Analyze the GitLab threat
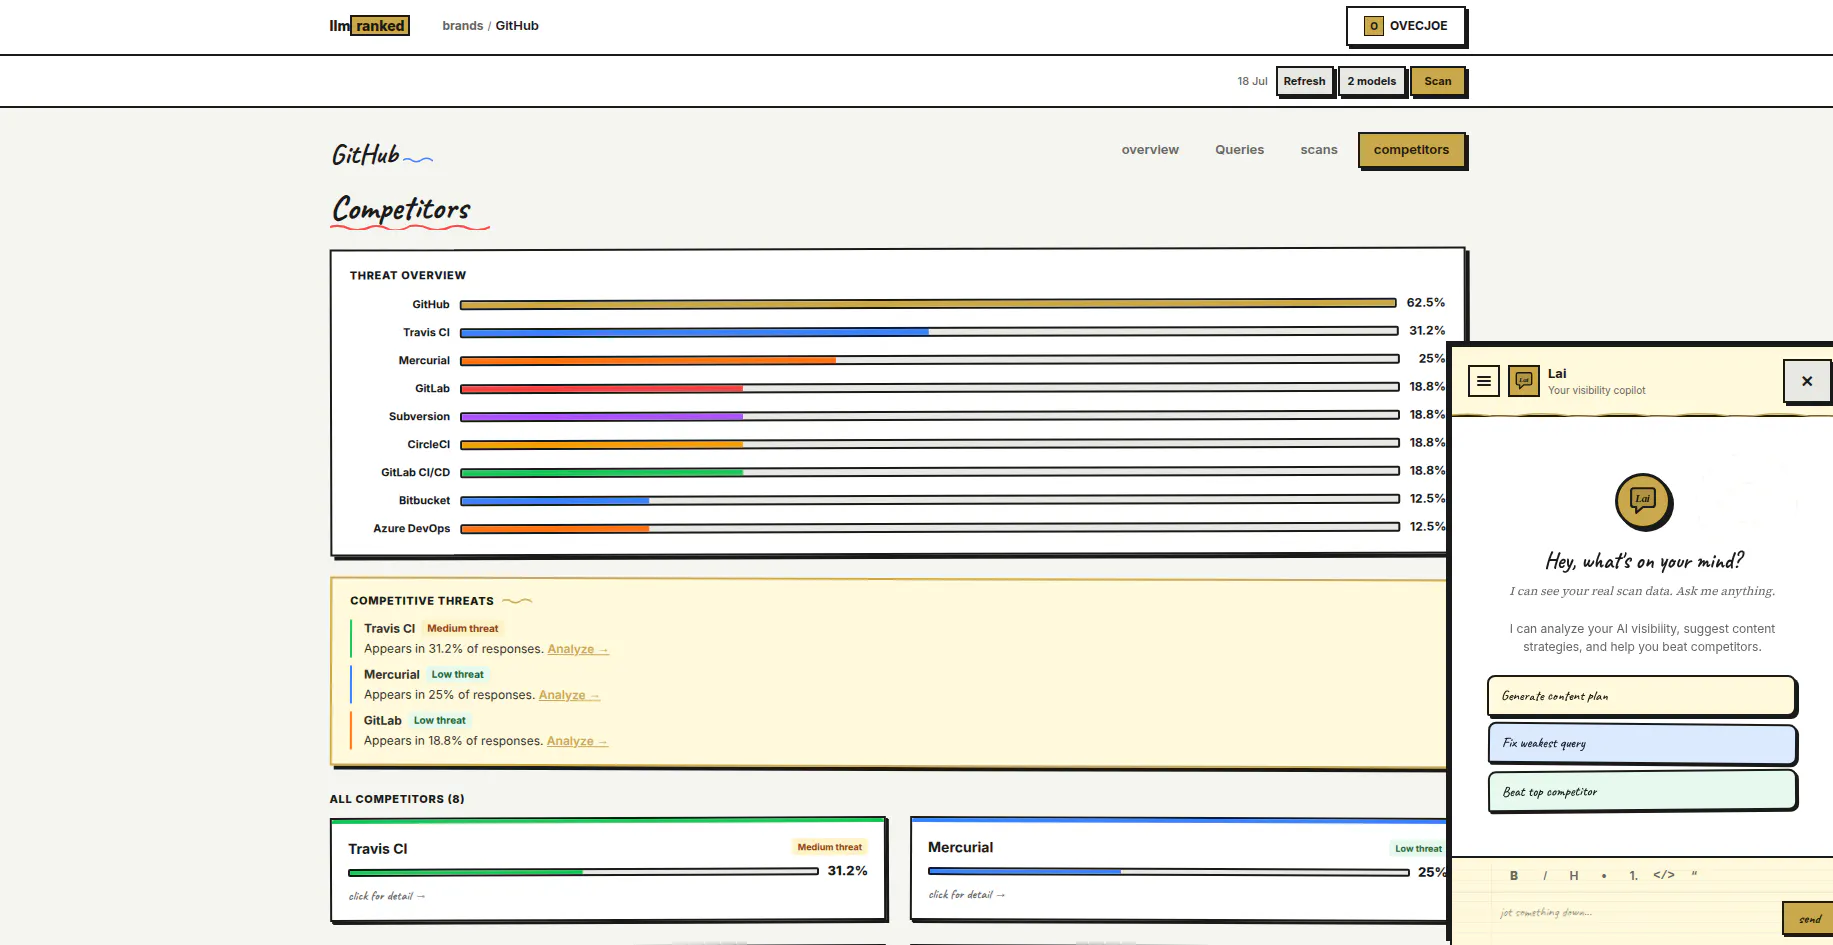1833x945 pixels. click(x=577, y=741)
